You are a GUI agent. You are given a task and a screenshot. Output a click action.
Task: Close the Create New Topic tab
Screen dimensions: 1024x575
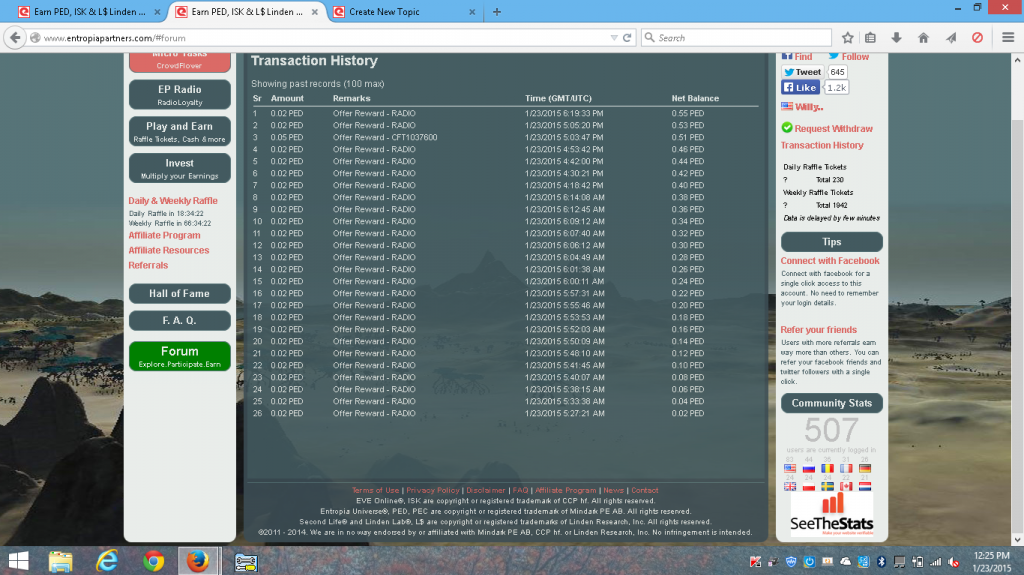(x=472, y=12)
